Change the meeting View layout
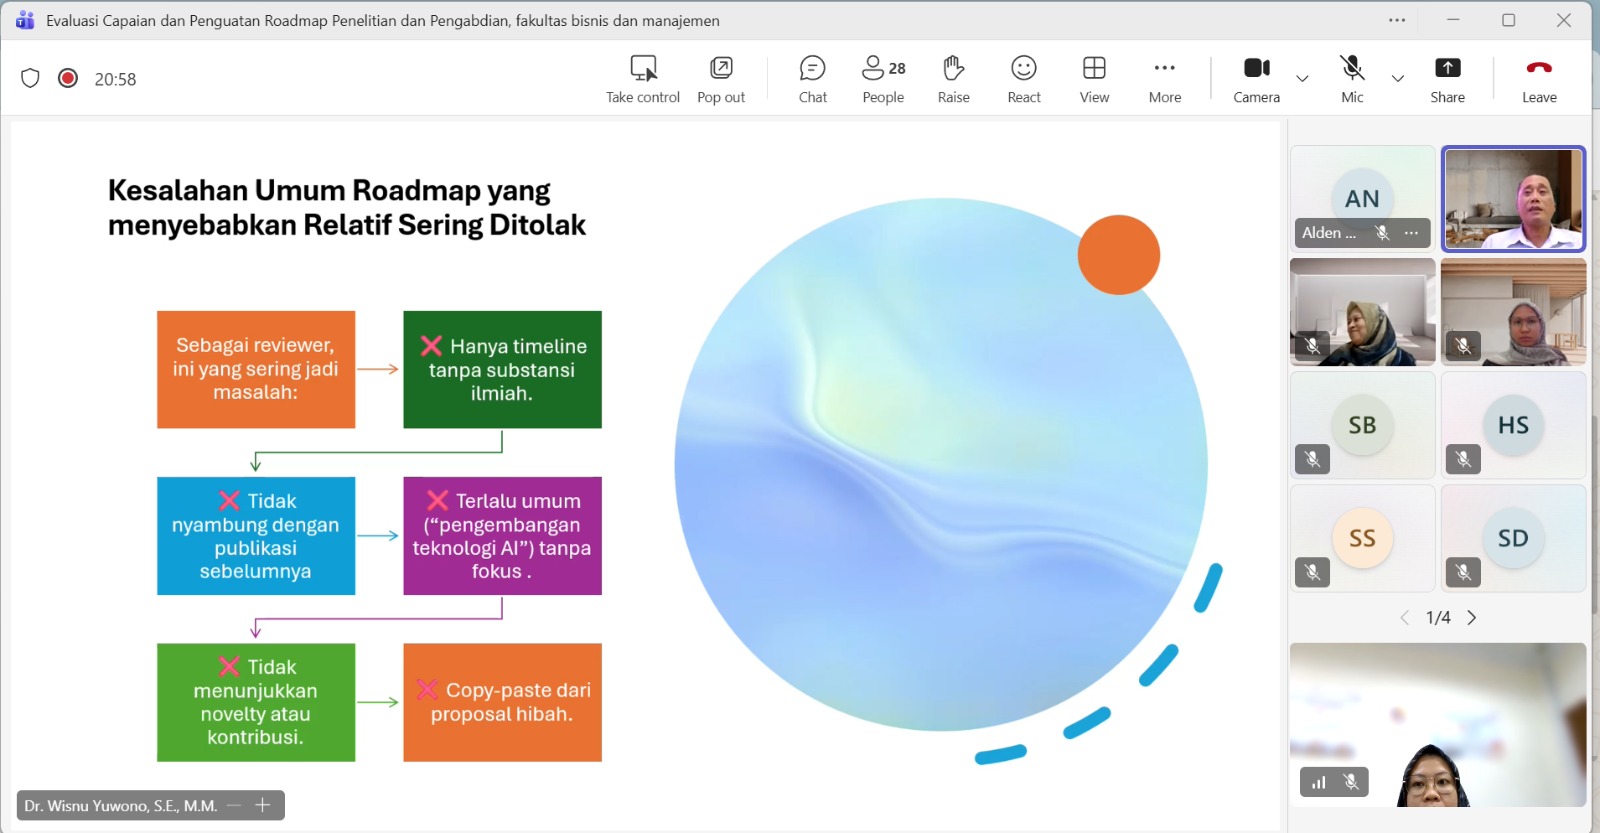The width and height of the screenshot is (1600, 833). (1094, 79)
